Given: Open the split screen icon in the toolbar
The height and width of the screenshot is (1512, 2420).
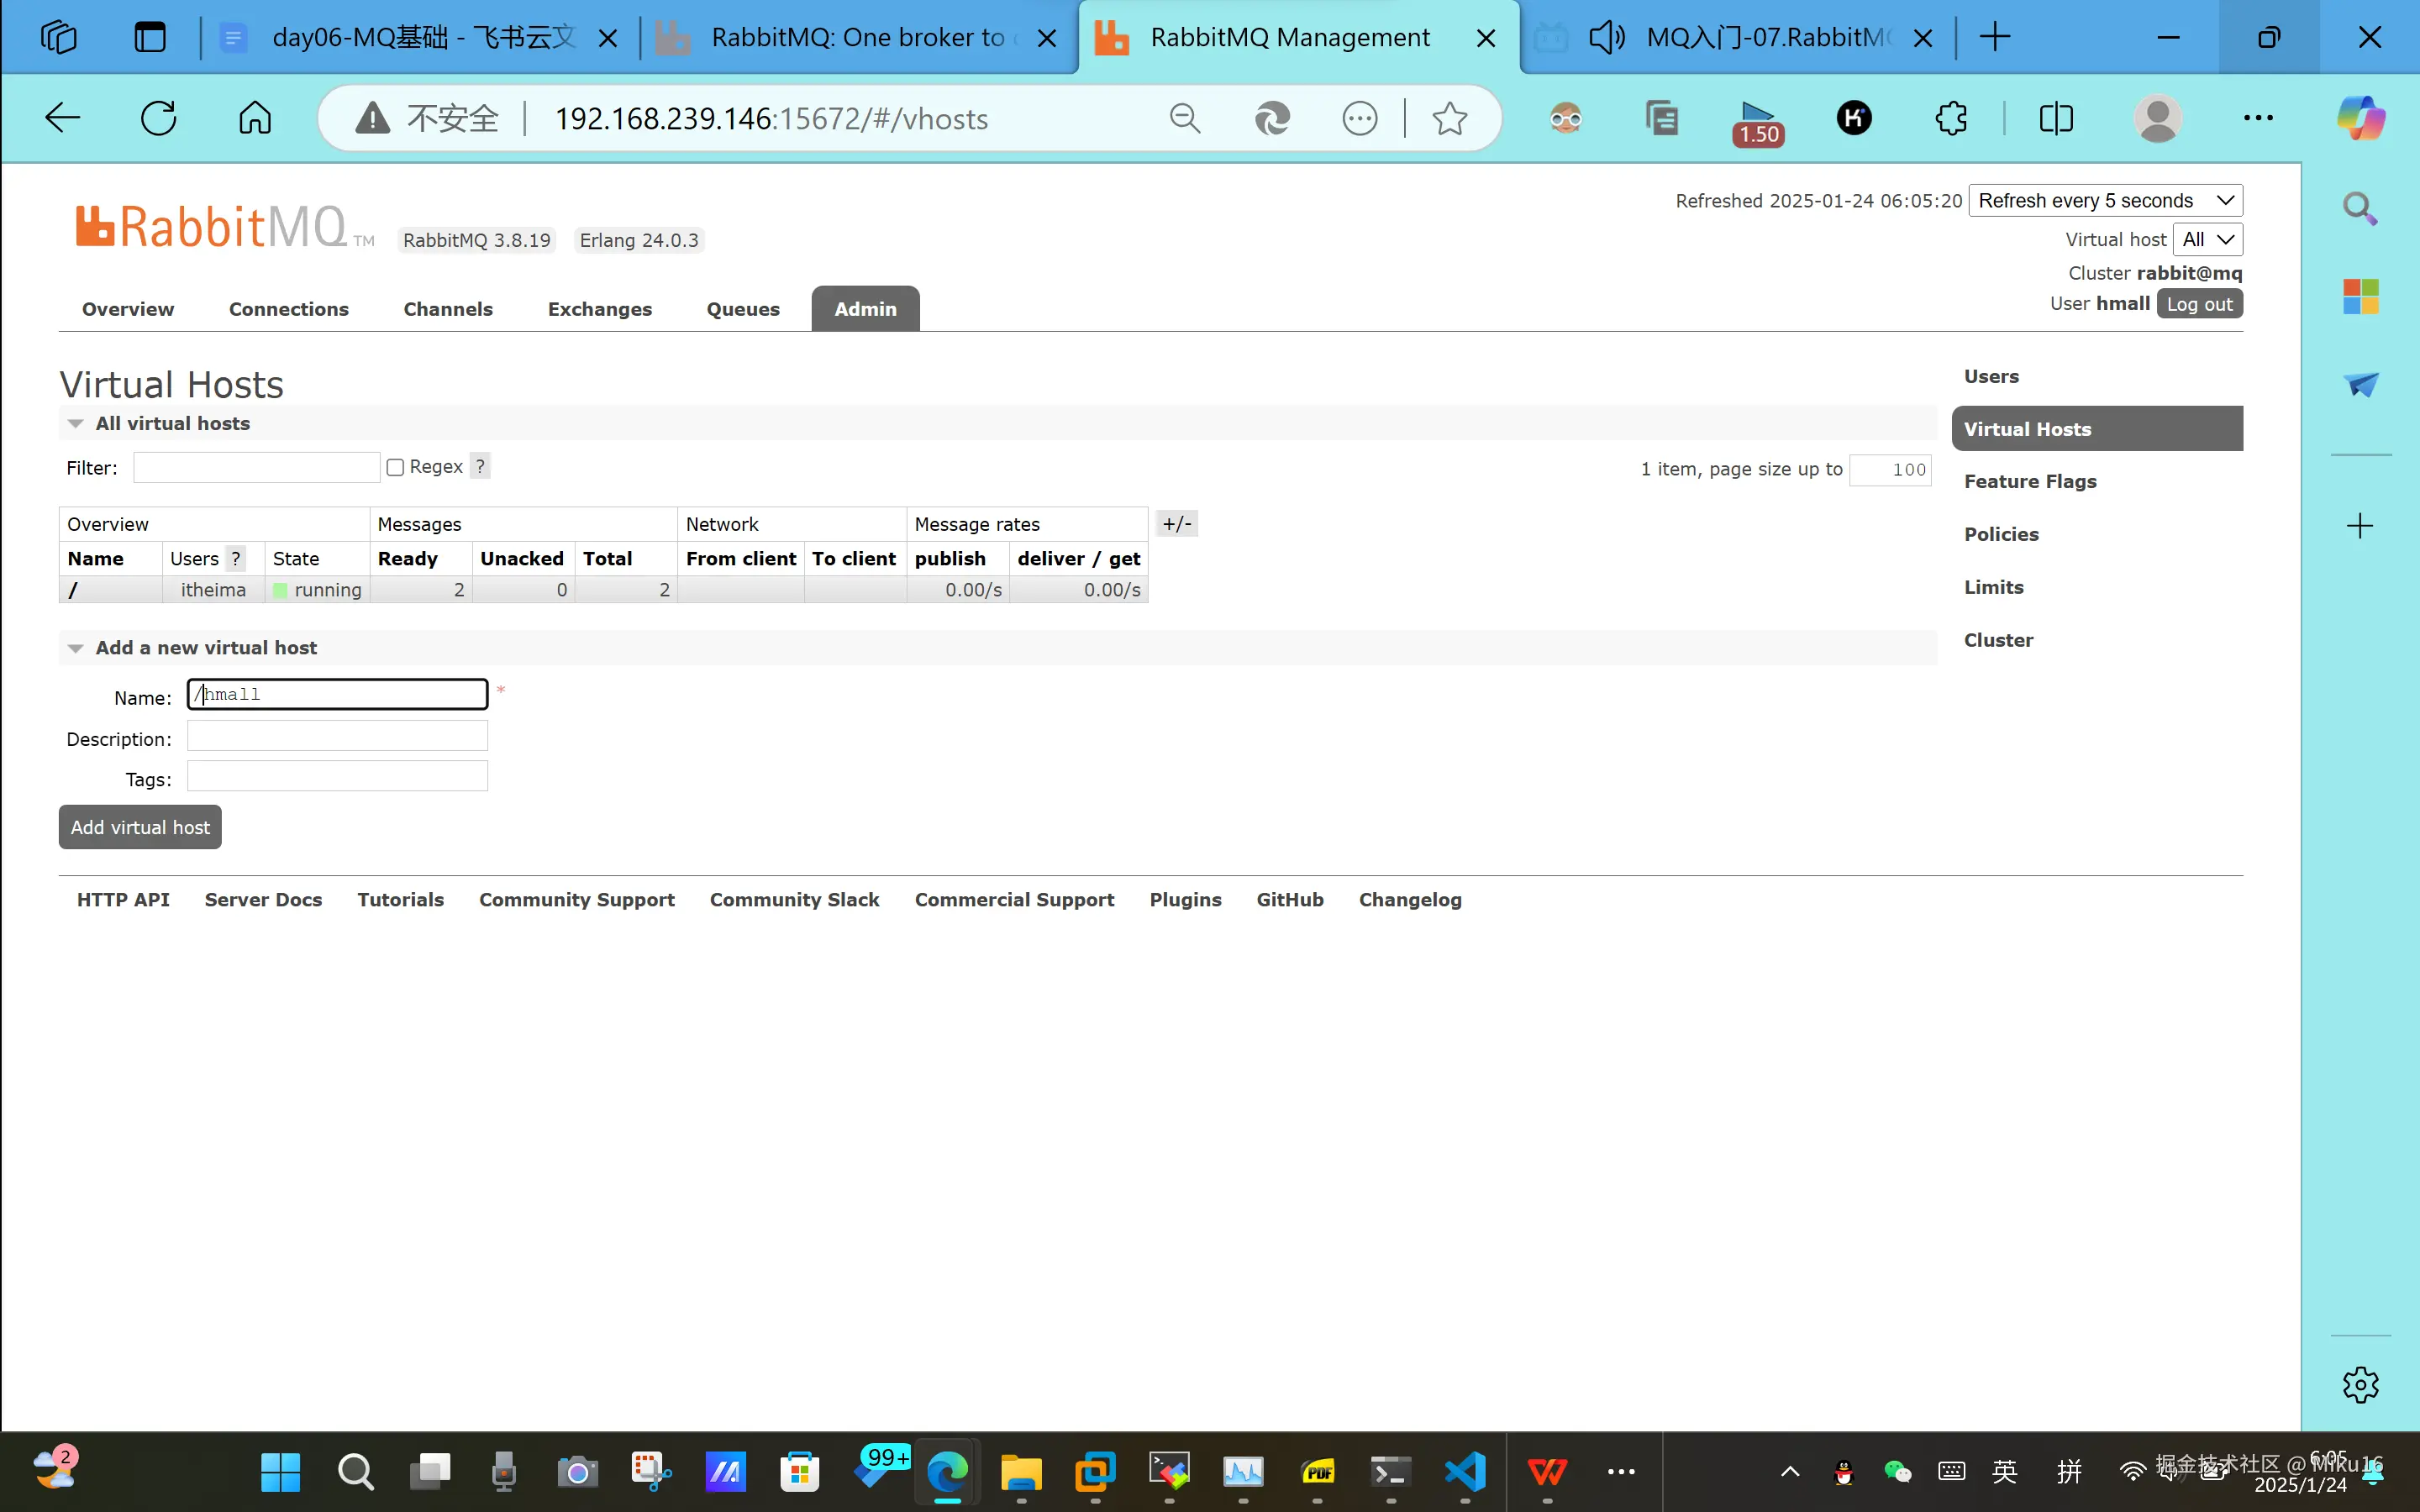Looking at the screenshot, I should (x=2056, y=118).
